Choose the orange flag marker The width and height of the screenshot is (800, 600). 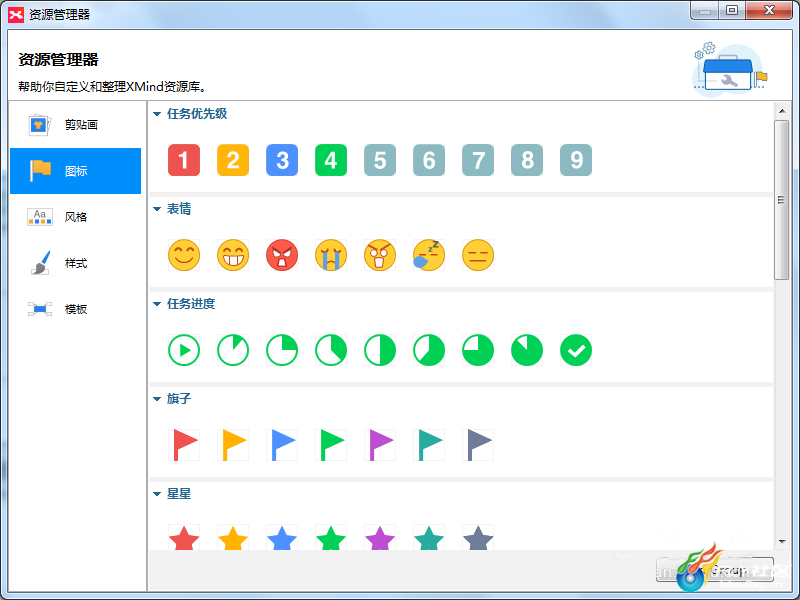click(x=233, y=445)
